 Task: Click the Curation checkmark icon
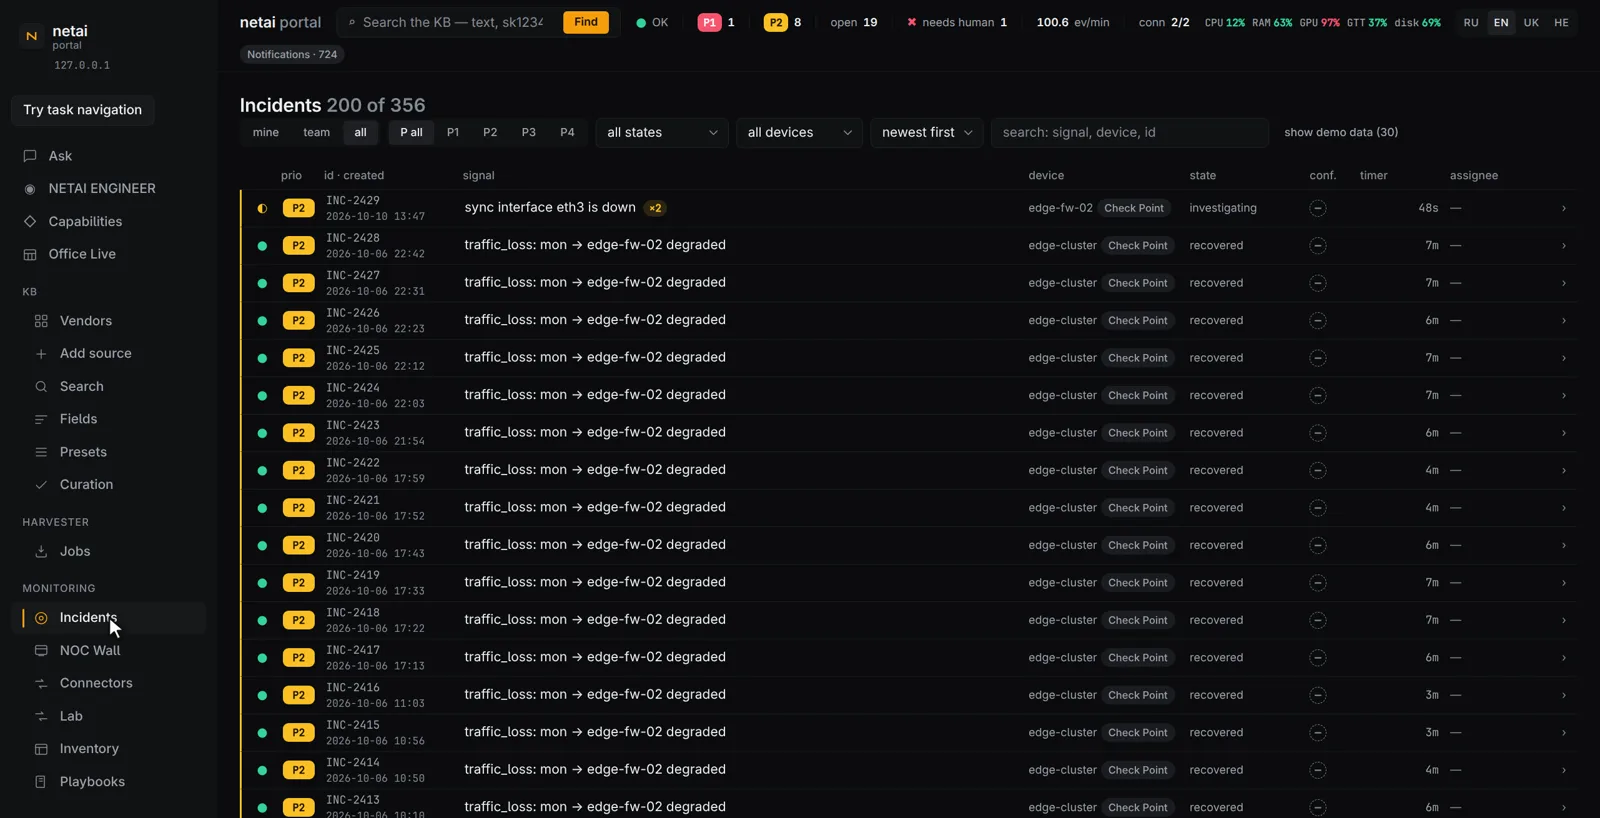[41, 484]
